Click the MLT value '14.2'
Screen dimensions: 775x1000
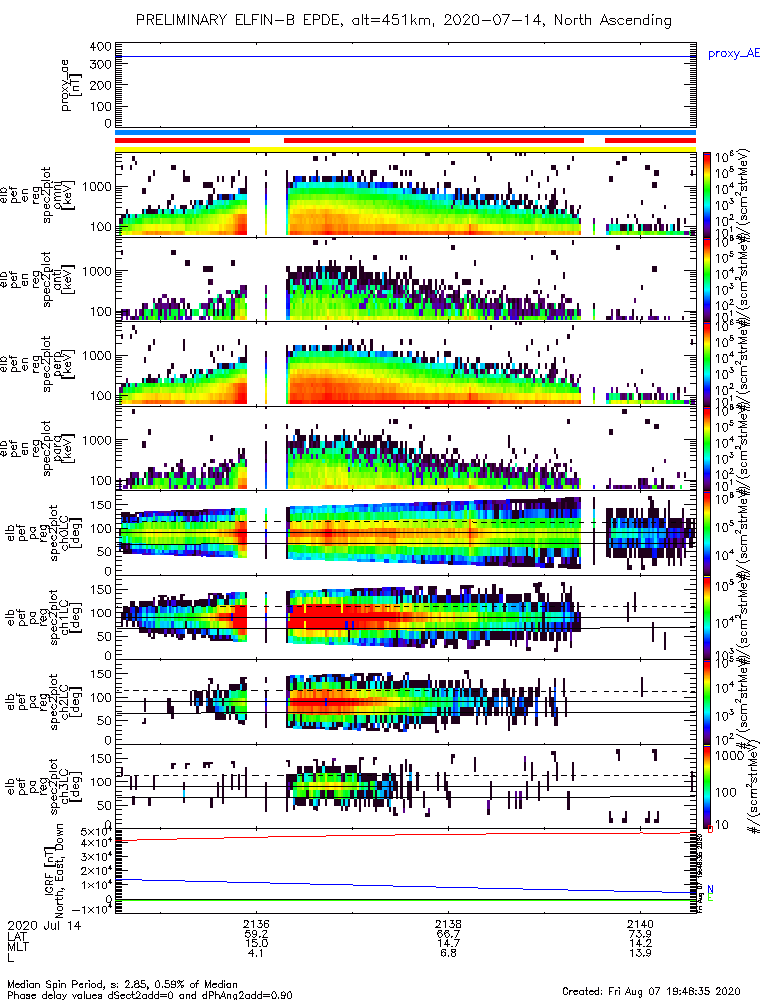click(640, 943)
